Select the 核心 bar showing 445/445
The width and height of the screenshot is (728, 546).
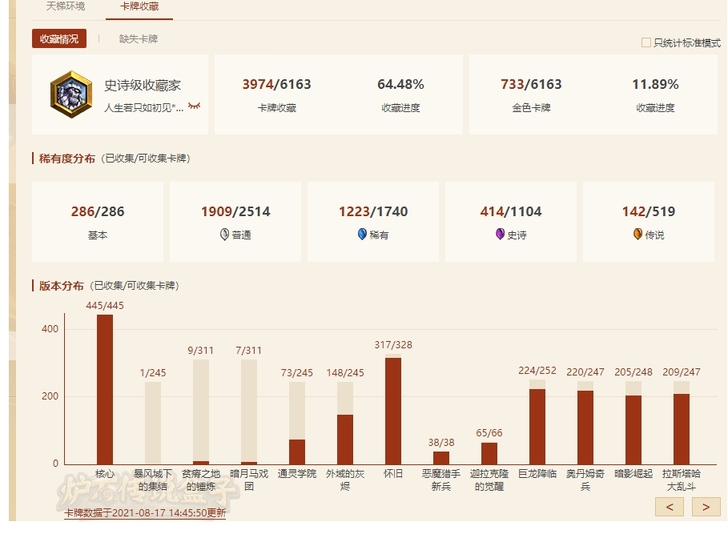pyautogui.click(x=105, y=390)
